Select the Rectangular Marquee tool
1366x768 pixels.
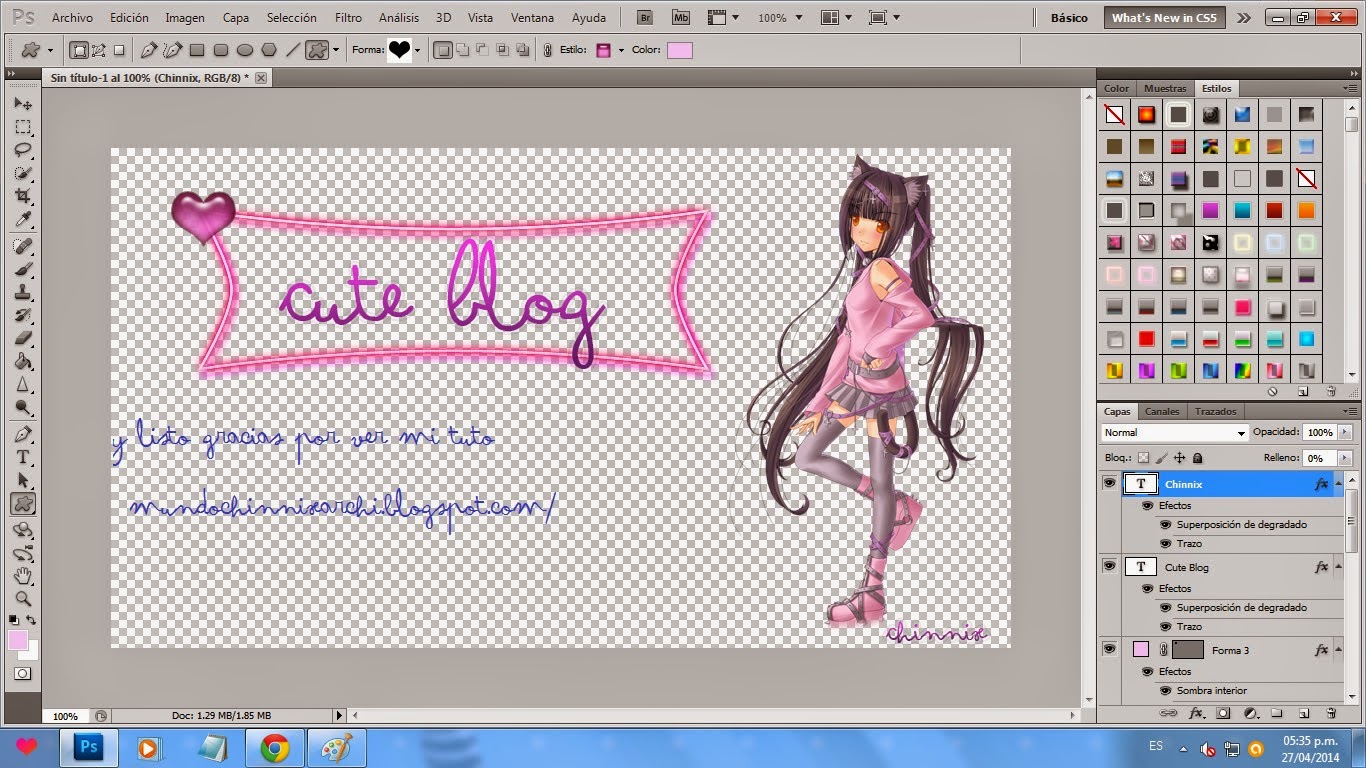pos(23,127)
